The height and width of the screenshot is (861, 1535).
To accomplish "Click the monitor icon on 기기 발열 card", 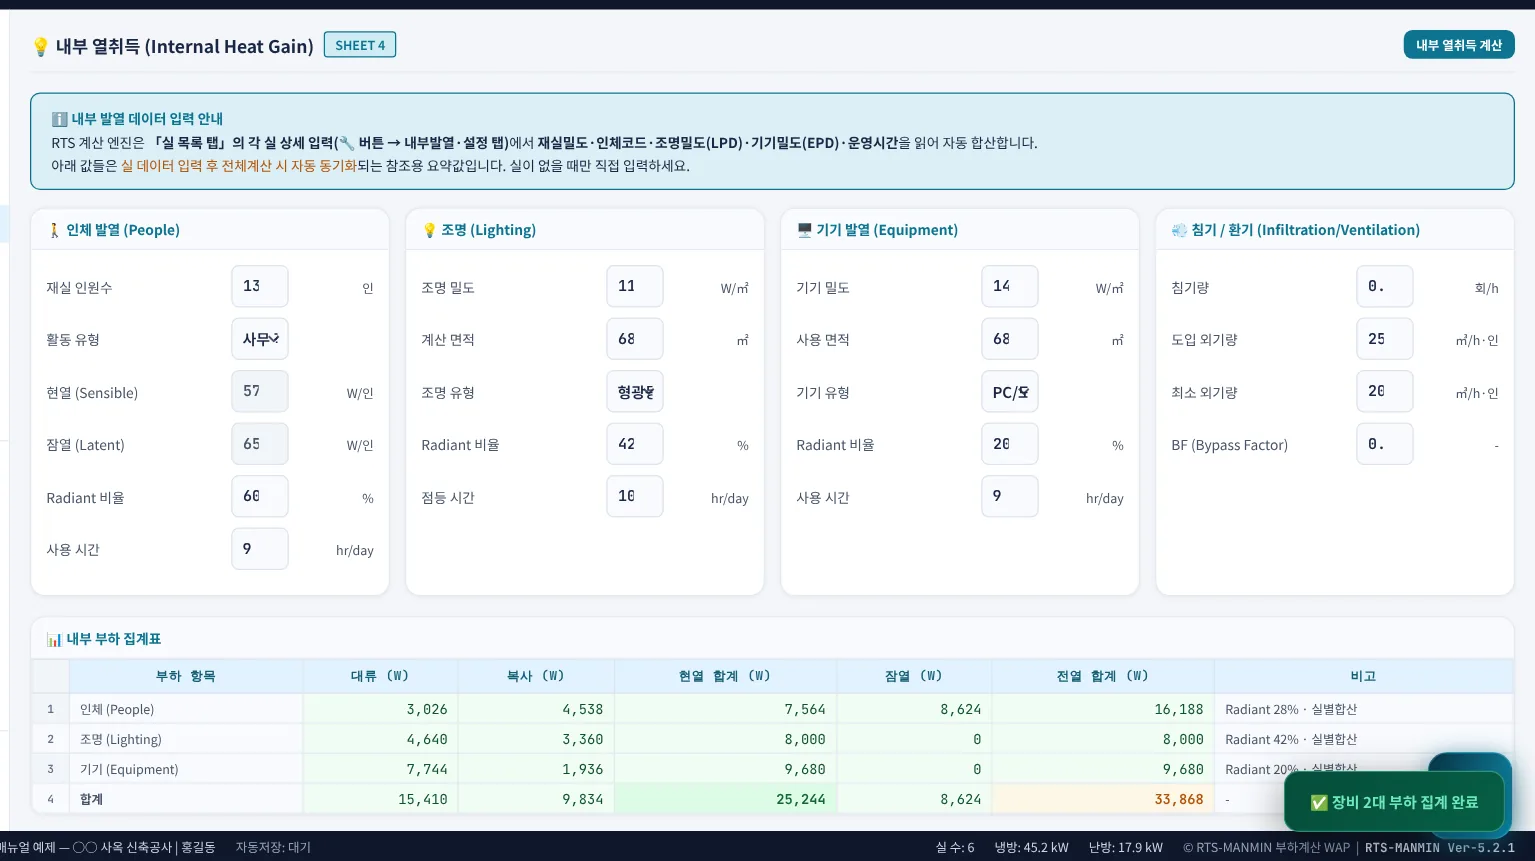I will click(804, 230).
